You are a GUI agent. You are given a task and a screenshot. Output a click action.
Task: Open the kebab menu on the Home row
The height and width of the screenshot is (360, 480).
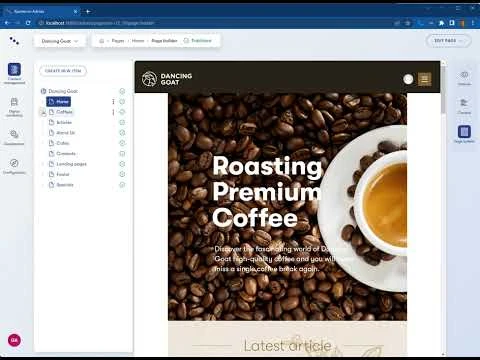pos(113,101)
